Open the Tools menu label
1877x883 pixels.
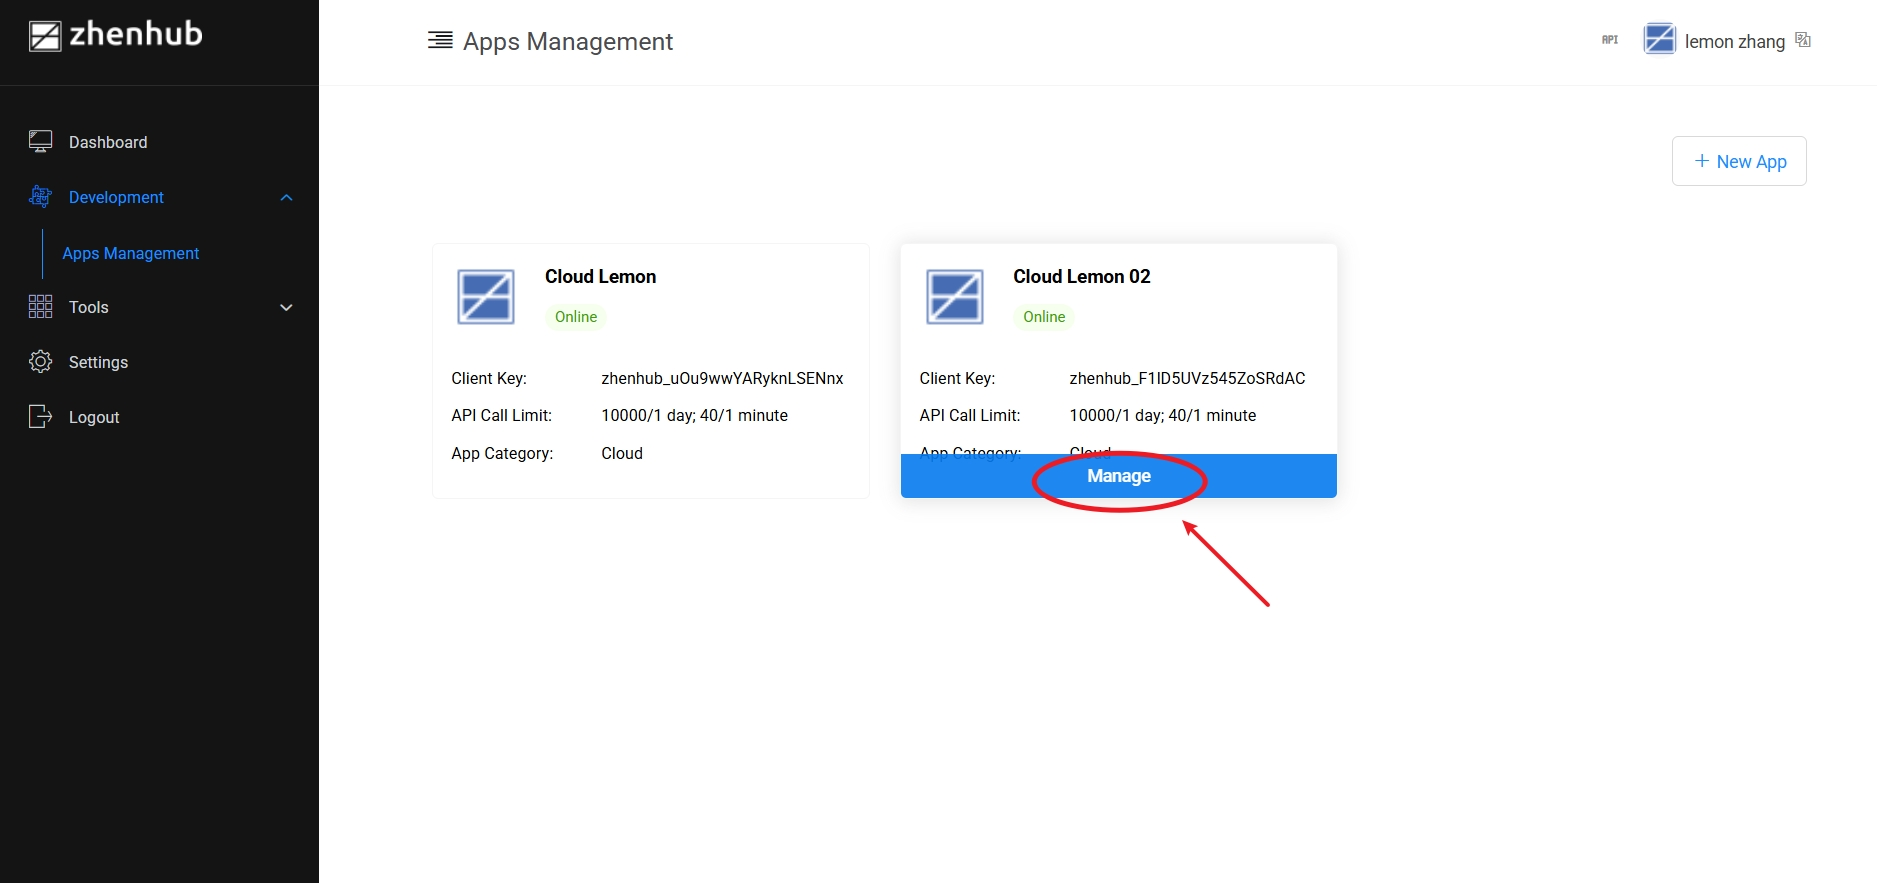pos(89,308)
